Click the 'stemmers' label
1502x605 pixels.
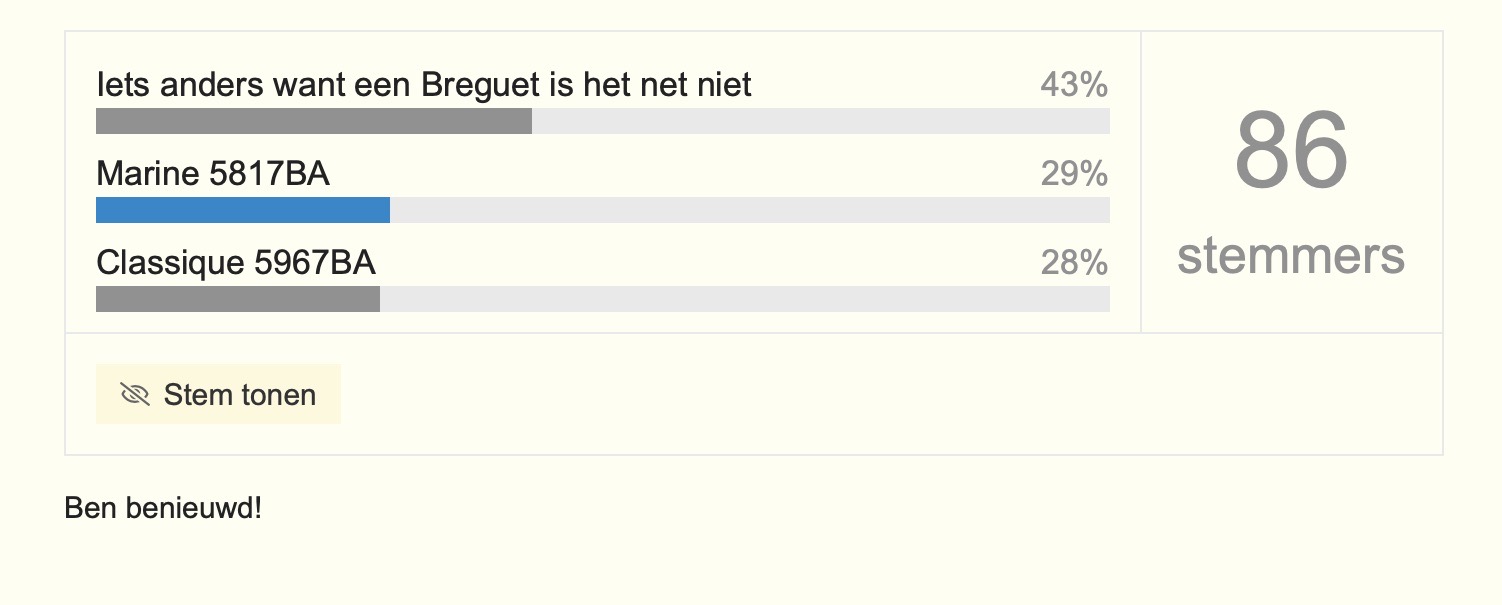[x=1291, y=256]
